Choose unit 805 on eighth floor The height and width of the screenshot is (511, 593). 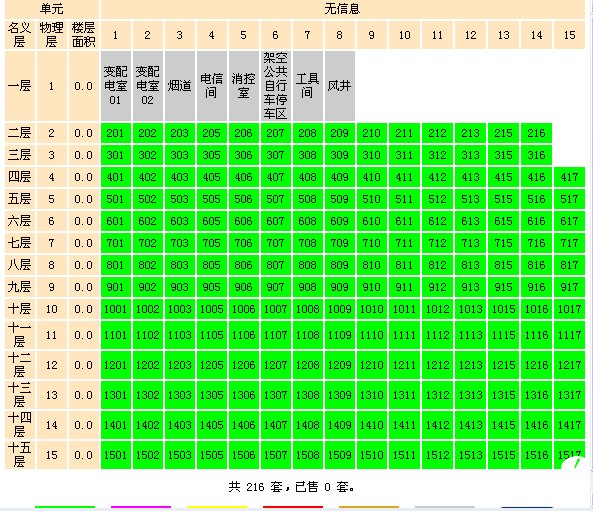pyautogui.click(x=211, y=265)
